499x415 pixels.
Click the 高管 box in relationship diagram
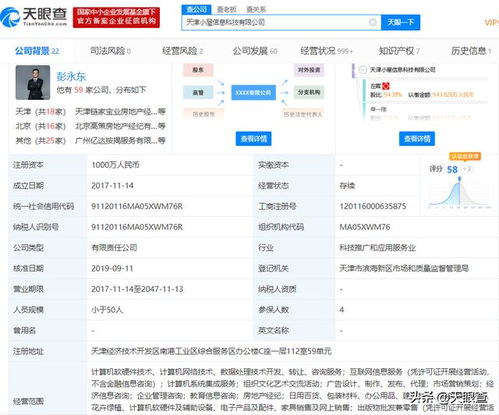tap(198, 92)
